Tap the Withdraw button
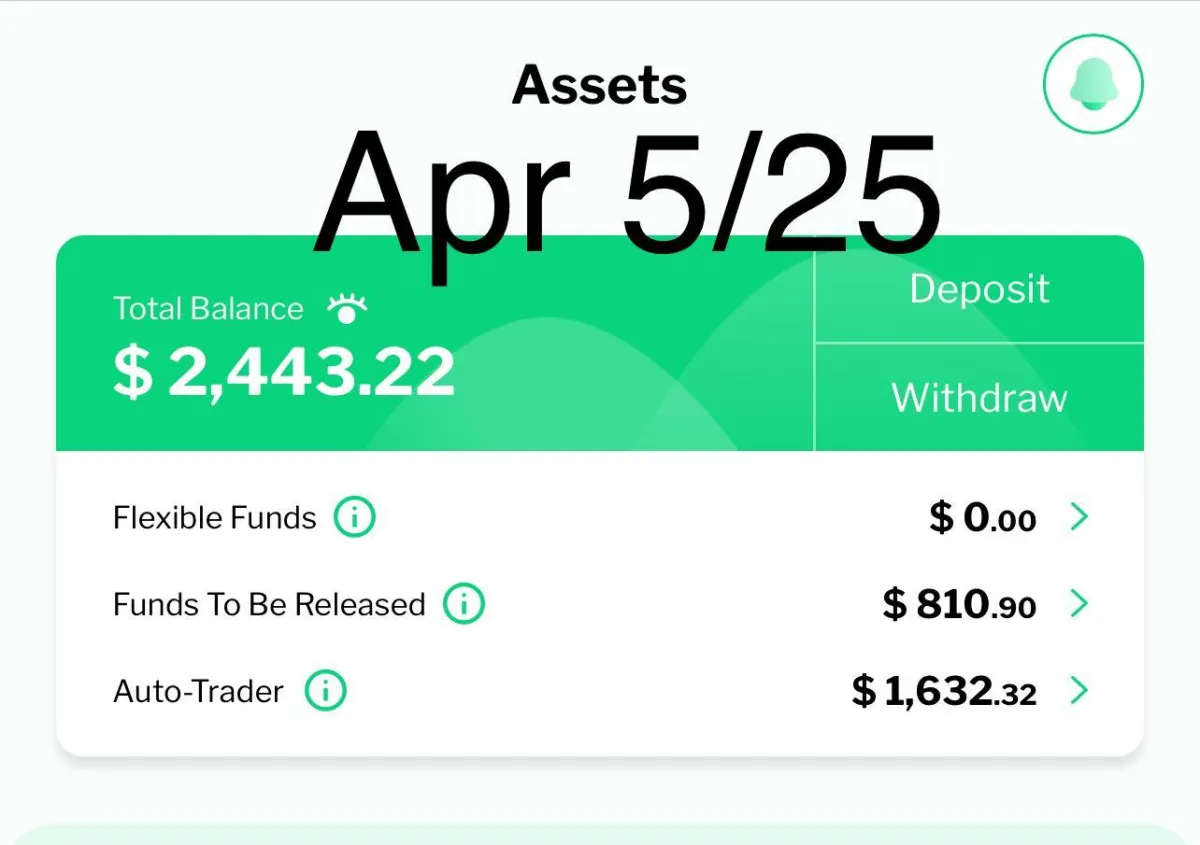Screen dimensions: 1200x845 pyautogui.click(x=979, y=398)
